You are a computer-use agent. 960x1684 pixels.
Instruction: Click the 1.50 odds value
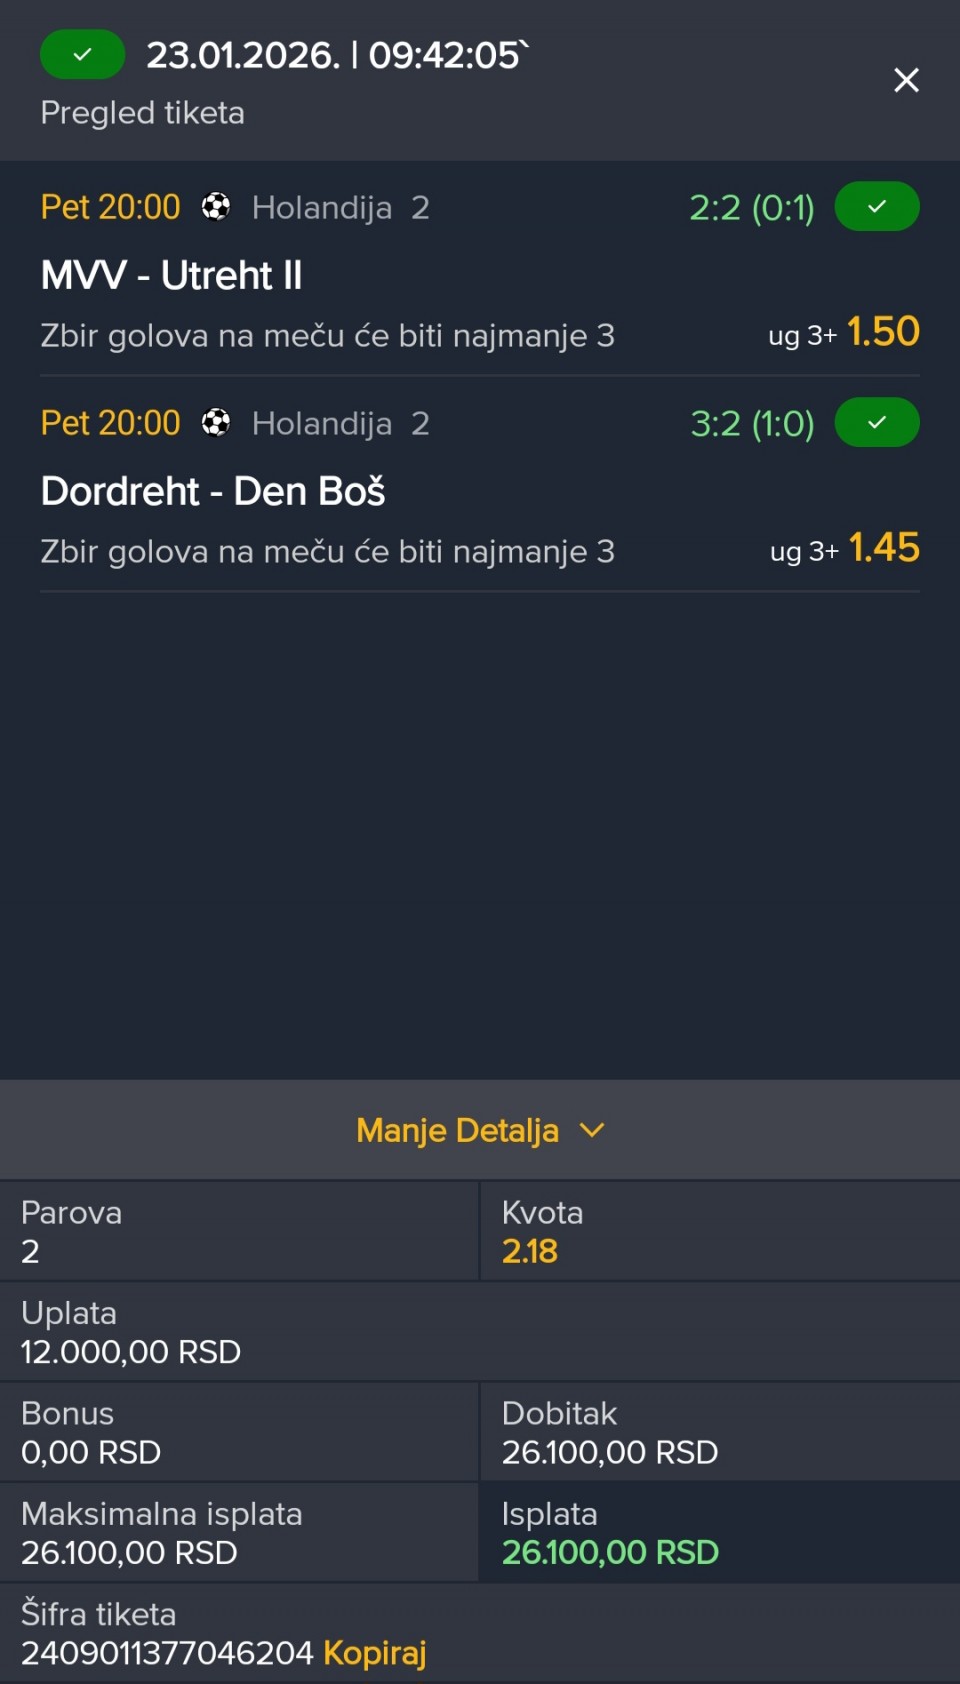883,332
